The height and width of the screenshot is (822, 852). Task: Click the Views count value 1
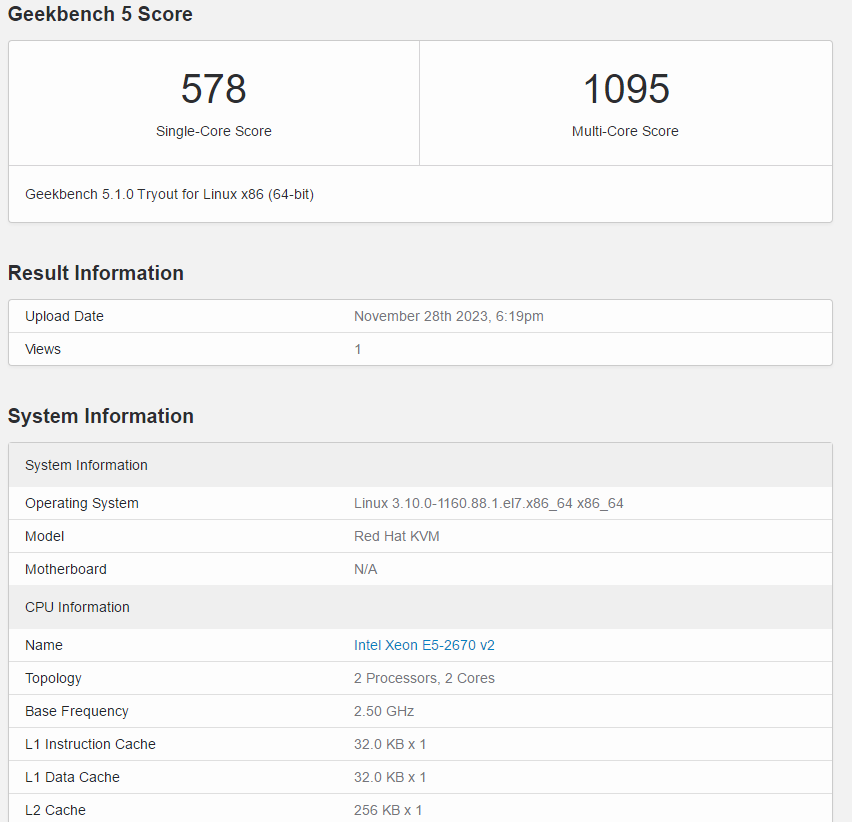[x=358, y=349]
